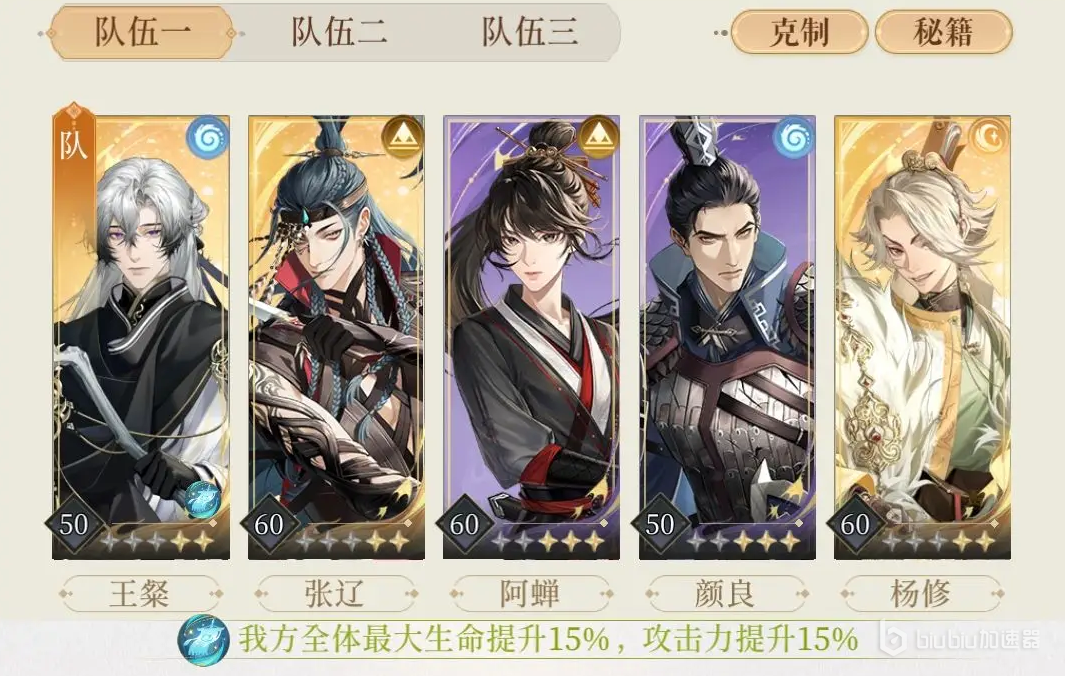Image resolution: width=1065 pixels, height=676 pixels.
Task: Select the 阿蝉 character portrait
Action: coord(531,337)
